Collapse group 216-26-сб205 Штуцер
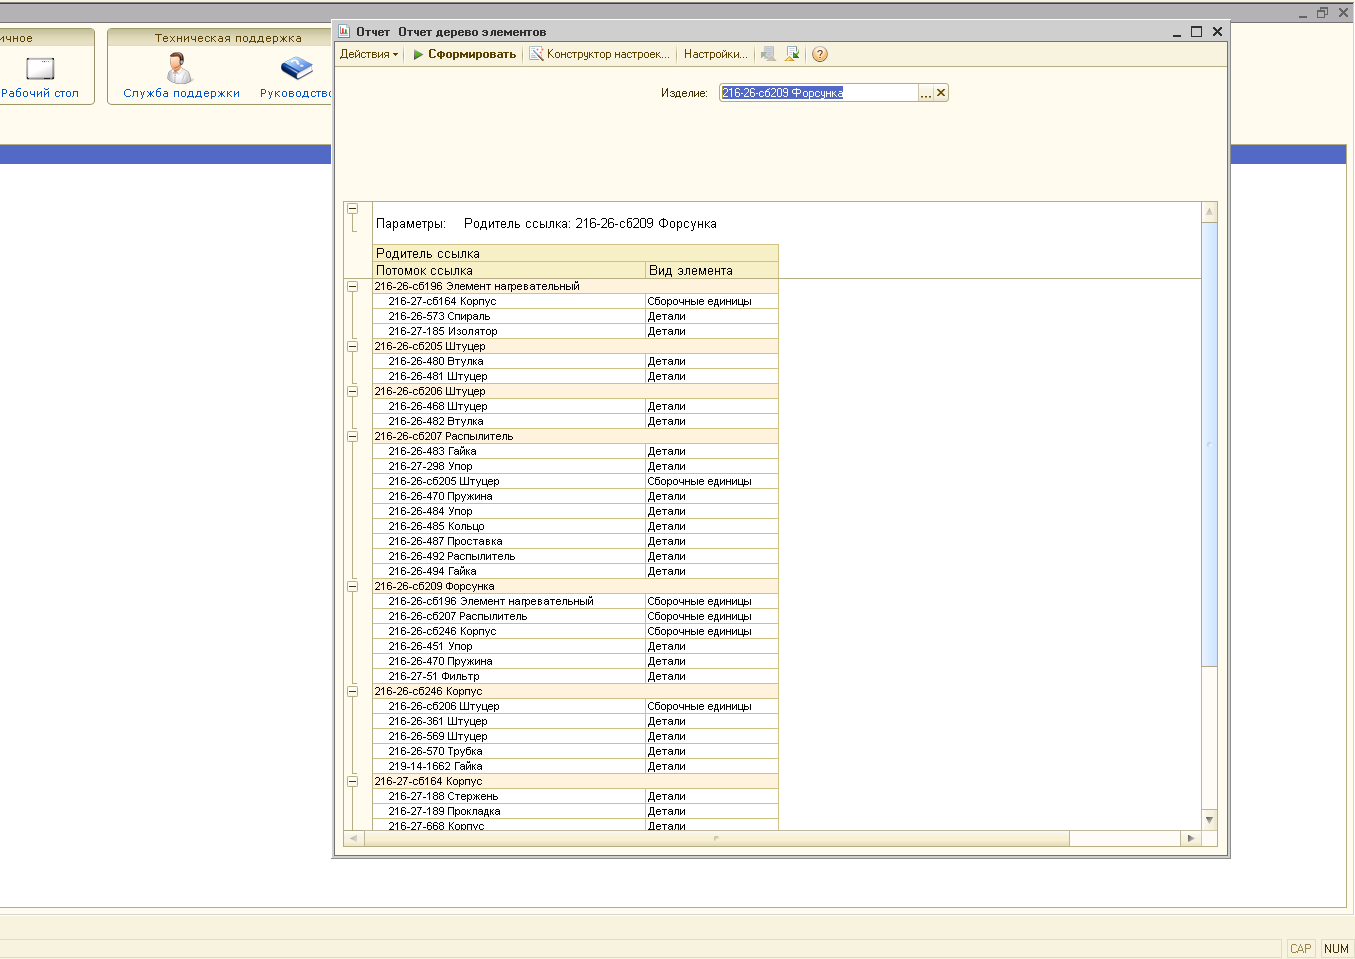1355x959 pixels. [x=352, y=346]
